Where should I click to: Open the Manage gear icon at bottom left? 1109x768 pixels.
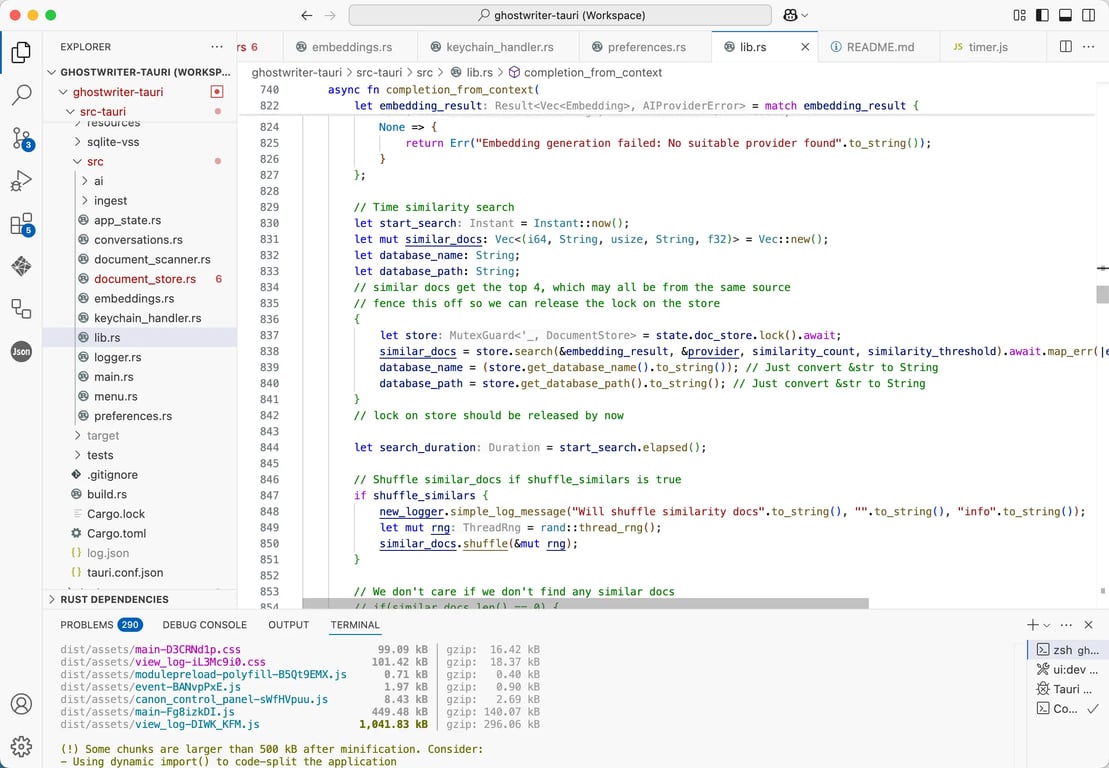tap(20, 746)
